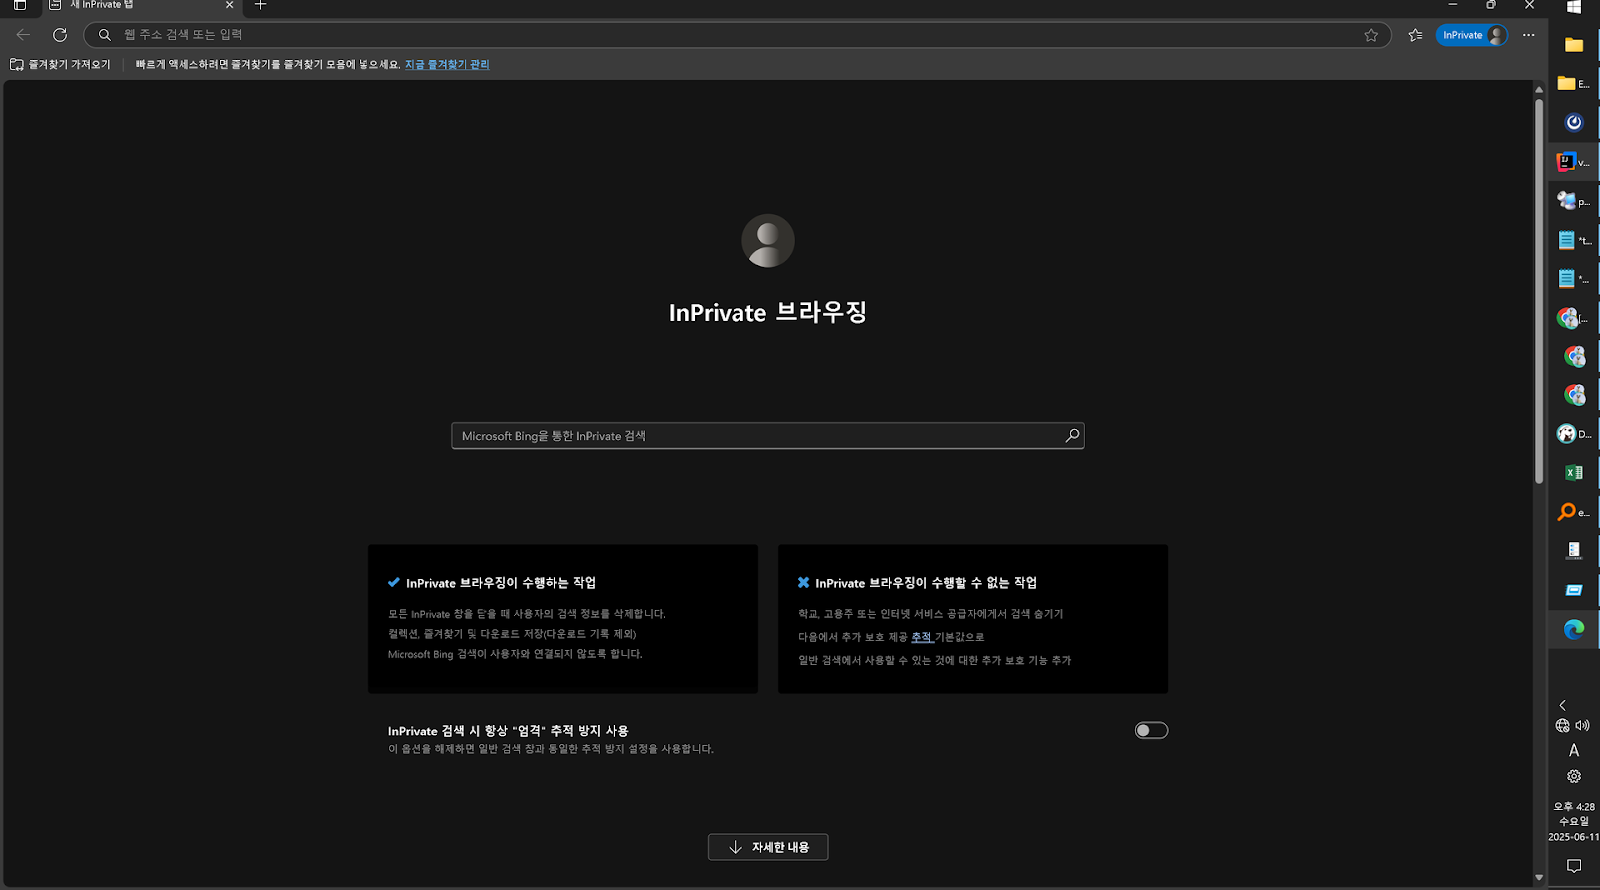The height and width of the screenshot is (890, 1600).
Task: Click the scrollbar down arrow
Action: [1539, 878]
